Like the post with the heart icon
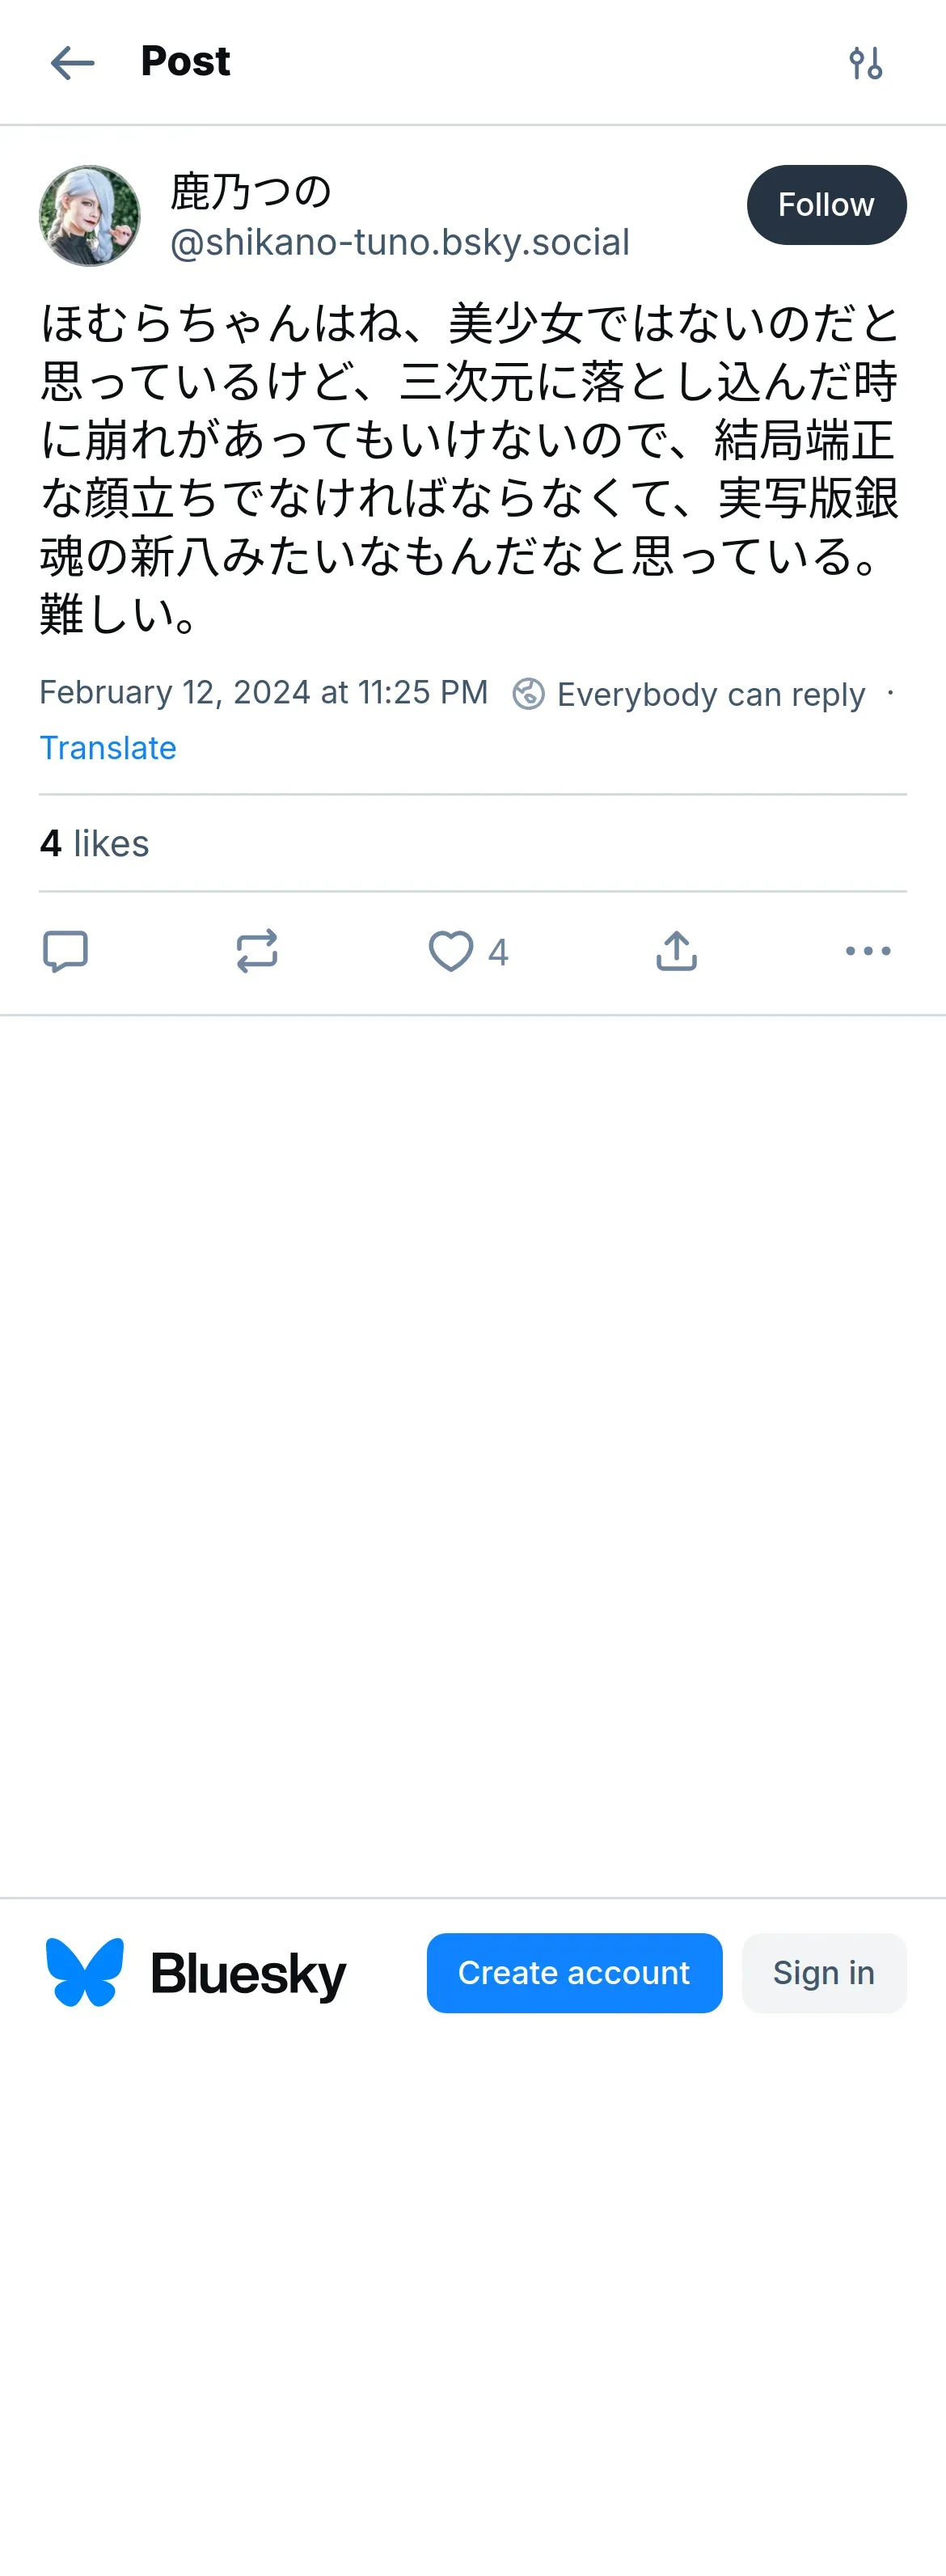Image resolution: width=946 pixels, height=2576 pixels. coord(451,951)
